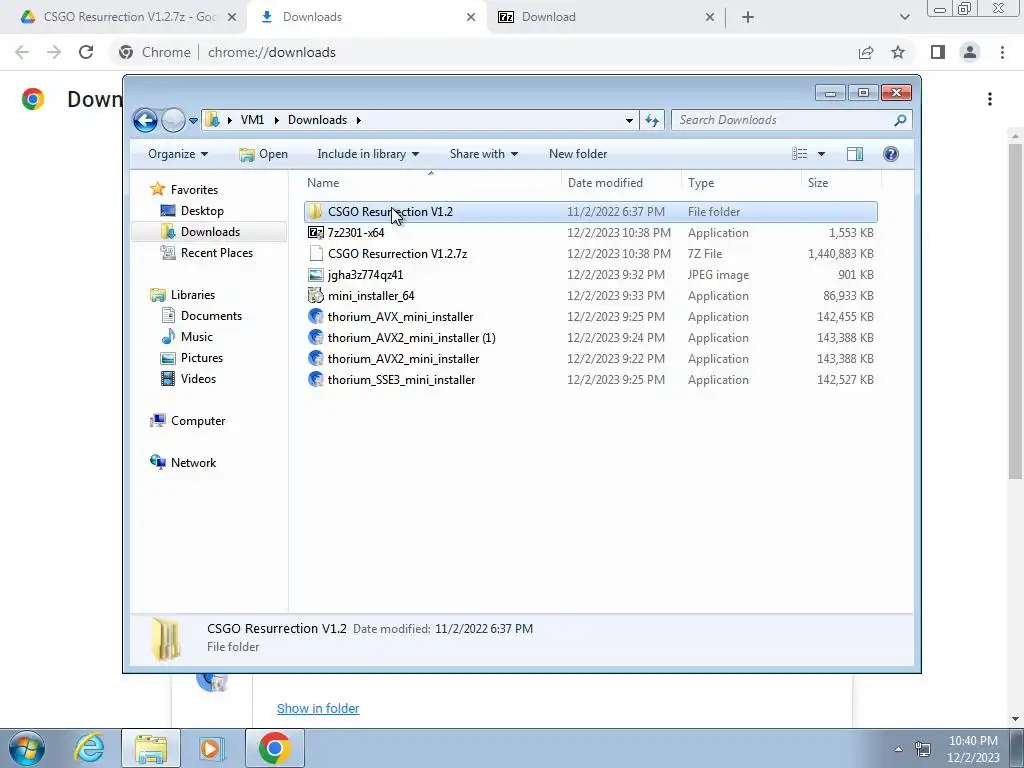Open Desktop in the navigation pane

click(202, 211)
